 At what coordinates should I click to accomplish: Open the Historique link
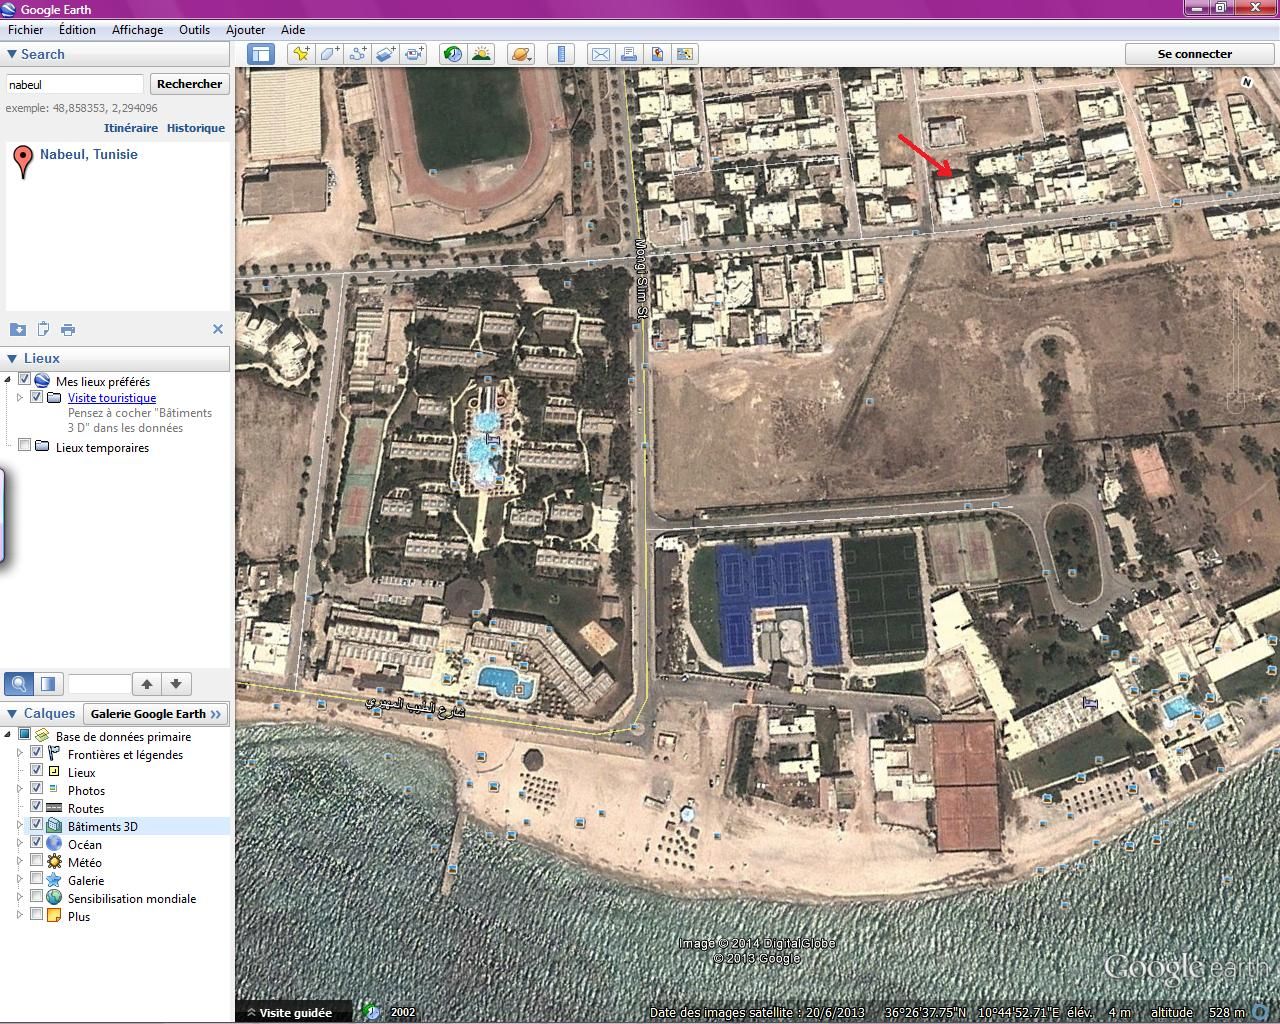click(196, 128)
